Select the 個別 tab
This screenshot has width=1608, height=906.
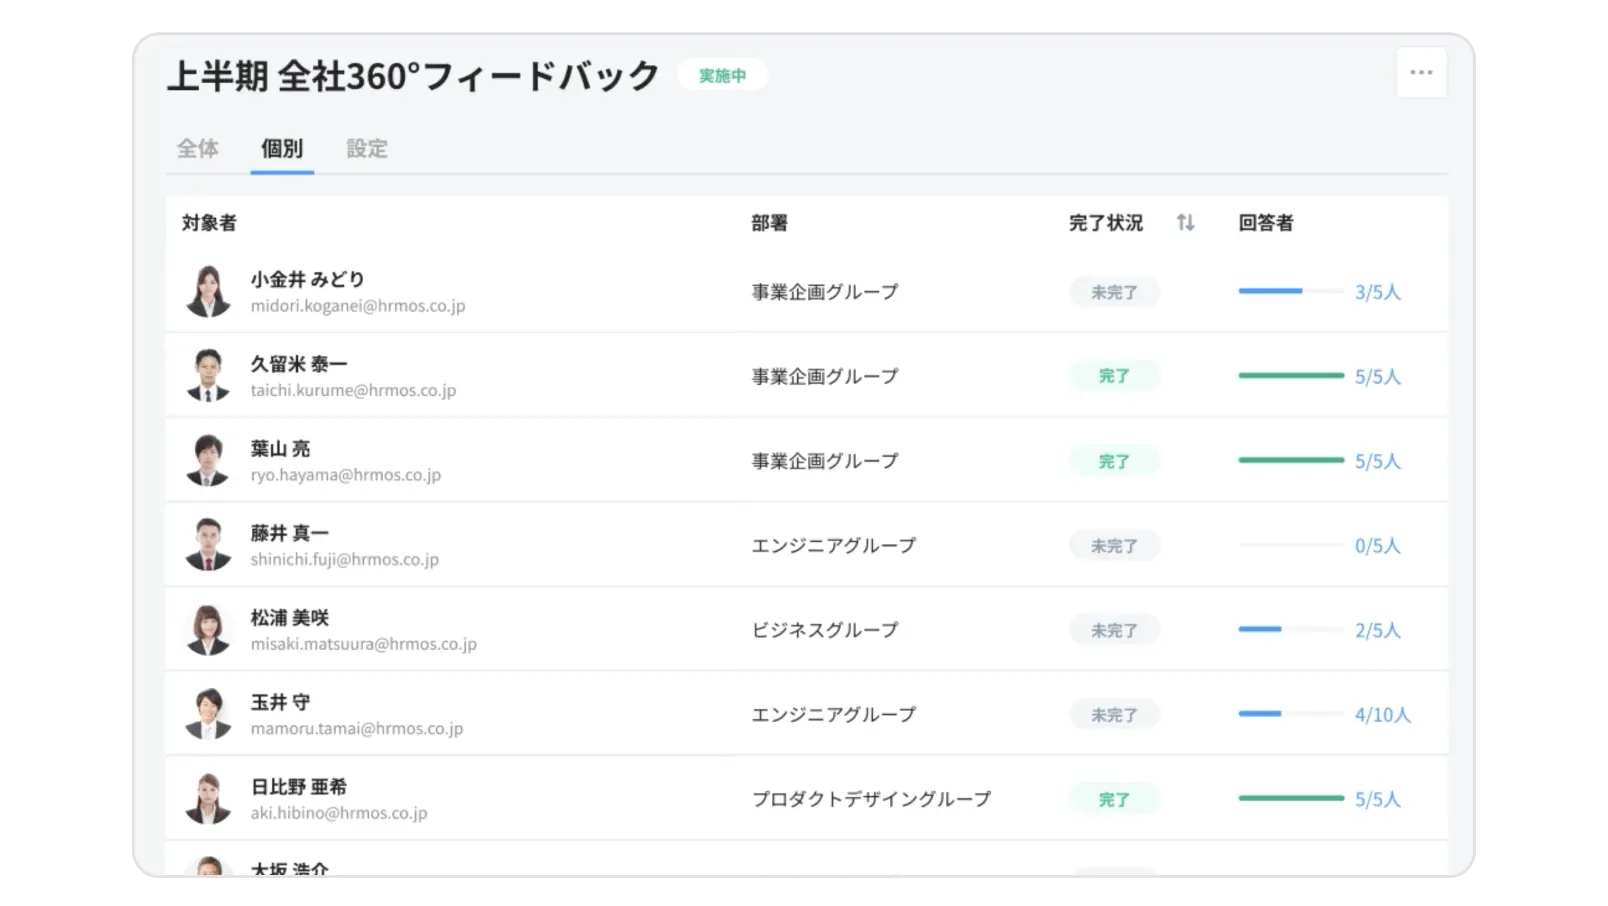click(x=281, y=148)
